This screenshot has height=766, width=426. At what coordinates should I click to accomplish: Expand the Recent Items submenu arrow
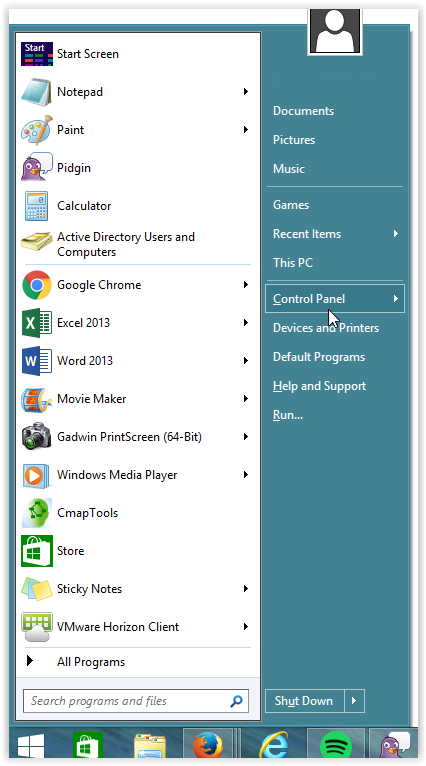(x=396, y=234)
